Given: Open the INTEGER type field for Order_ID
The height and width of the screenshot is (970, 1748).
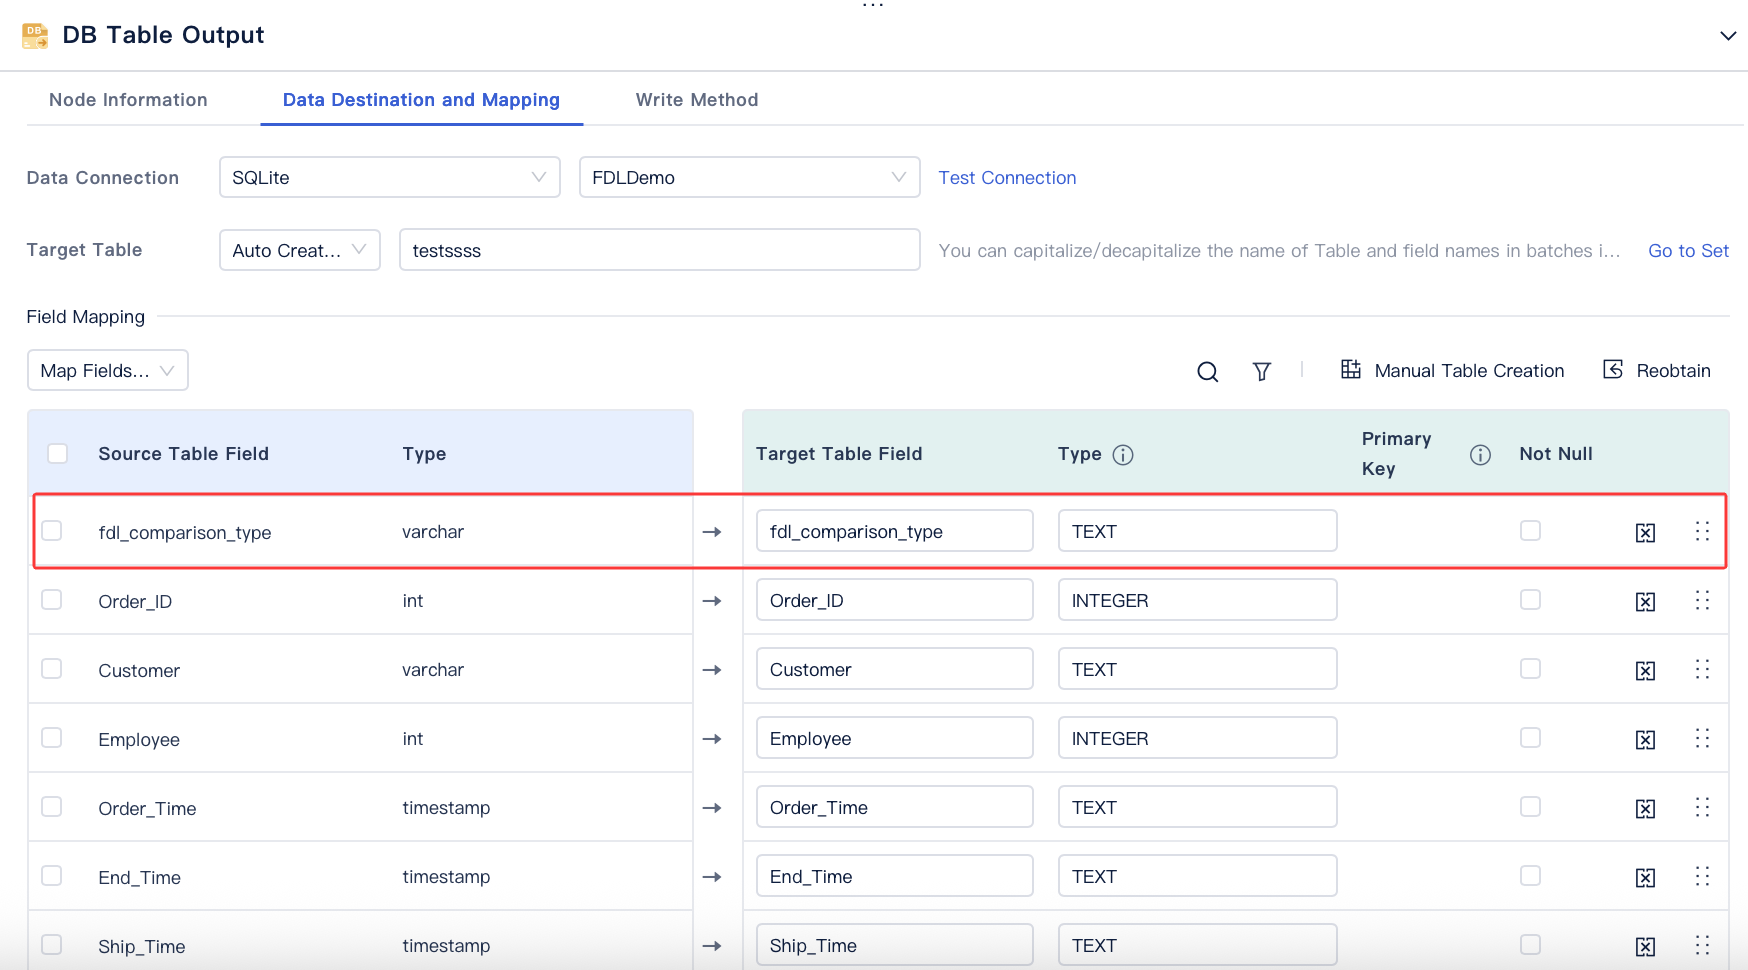Looking at the screenshot, I should (x=1198, y=600).
